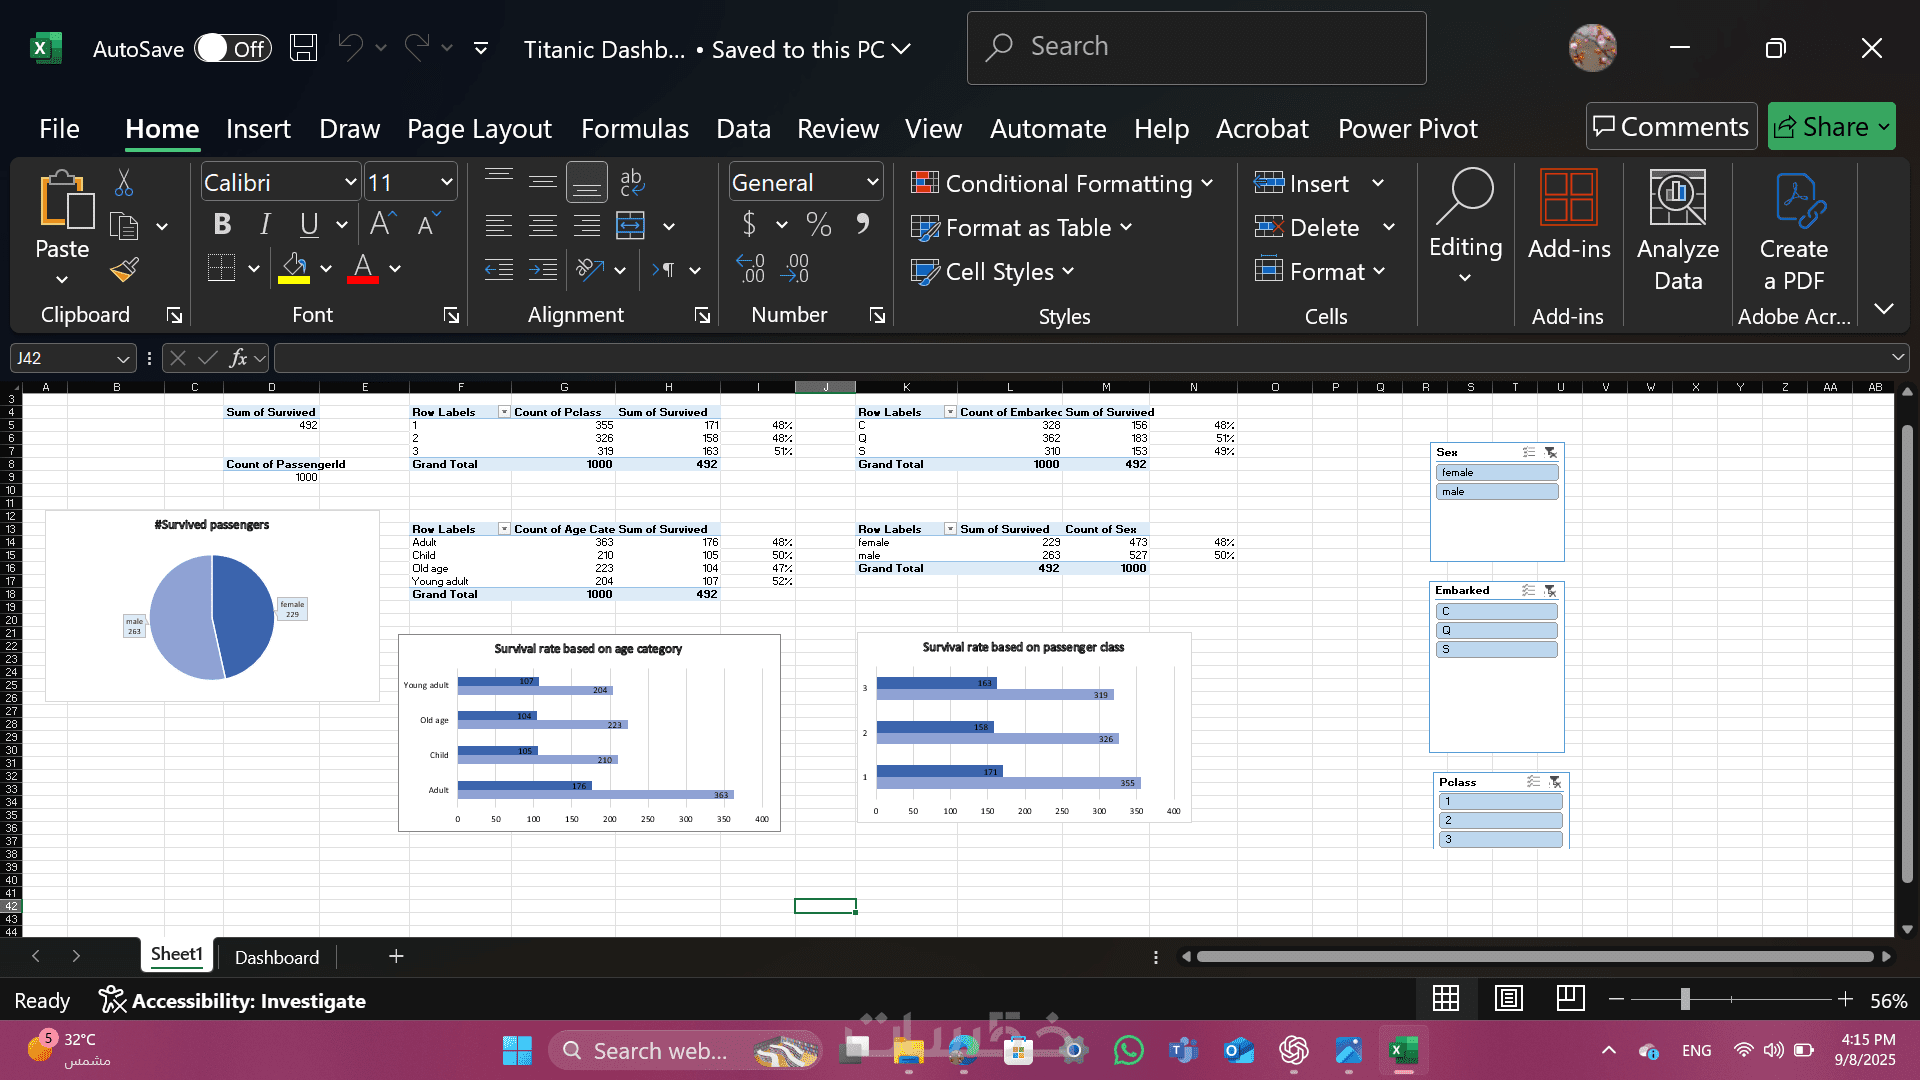This screenshot has width=1920, height=1080.
Task: Switch to Page Break Preview view
Action: pyautogui.click(x=1570, y=998)
